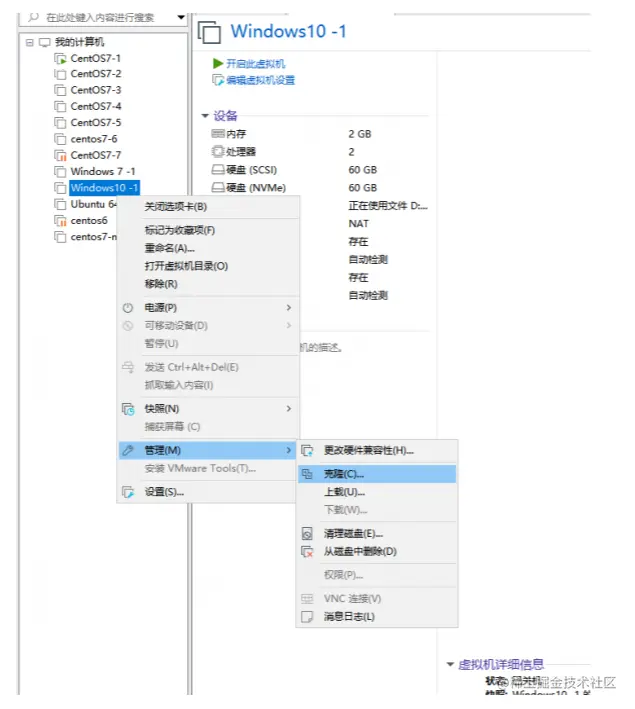Click the 开启此虚拟机 link
This screenshot has width=635, height=709.
[256, 64]
